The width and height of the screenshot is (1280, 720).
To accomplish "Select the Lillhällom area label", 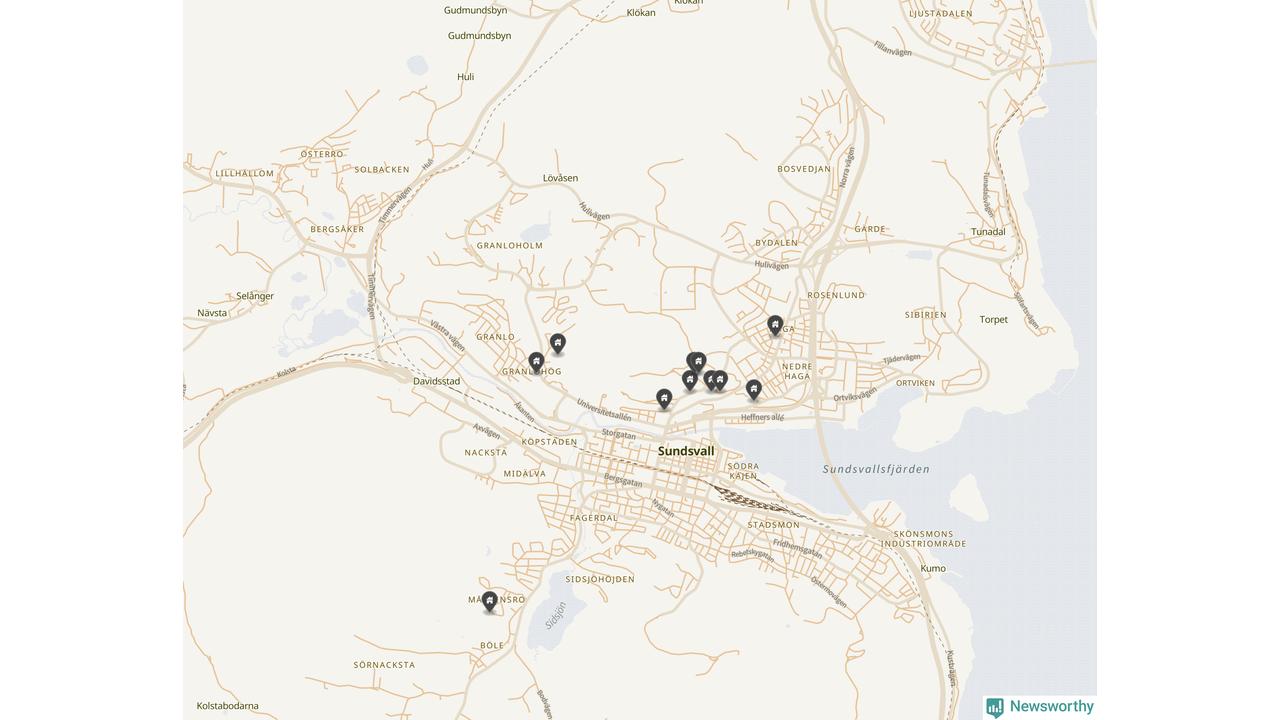I will pos(245,173).
